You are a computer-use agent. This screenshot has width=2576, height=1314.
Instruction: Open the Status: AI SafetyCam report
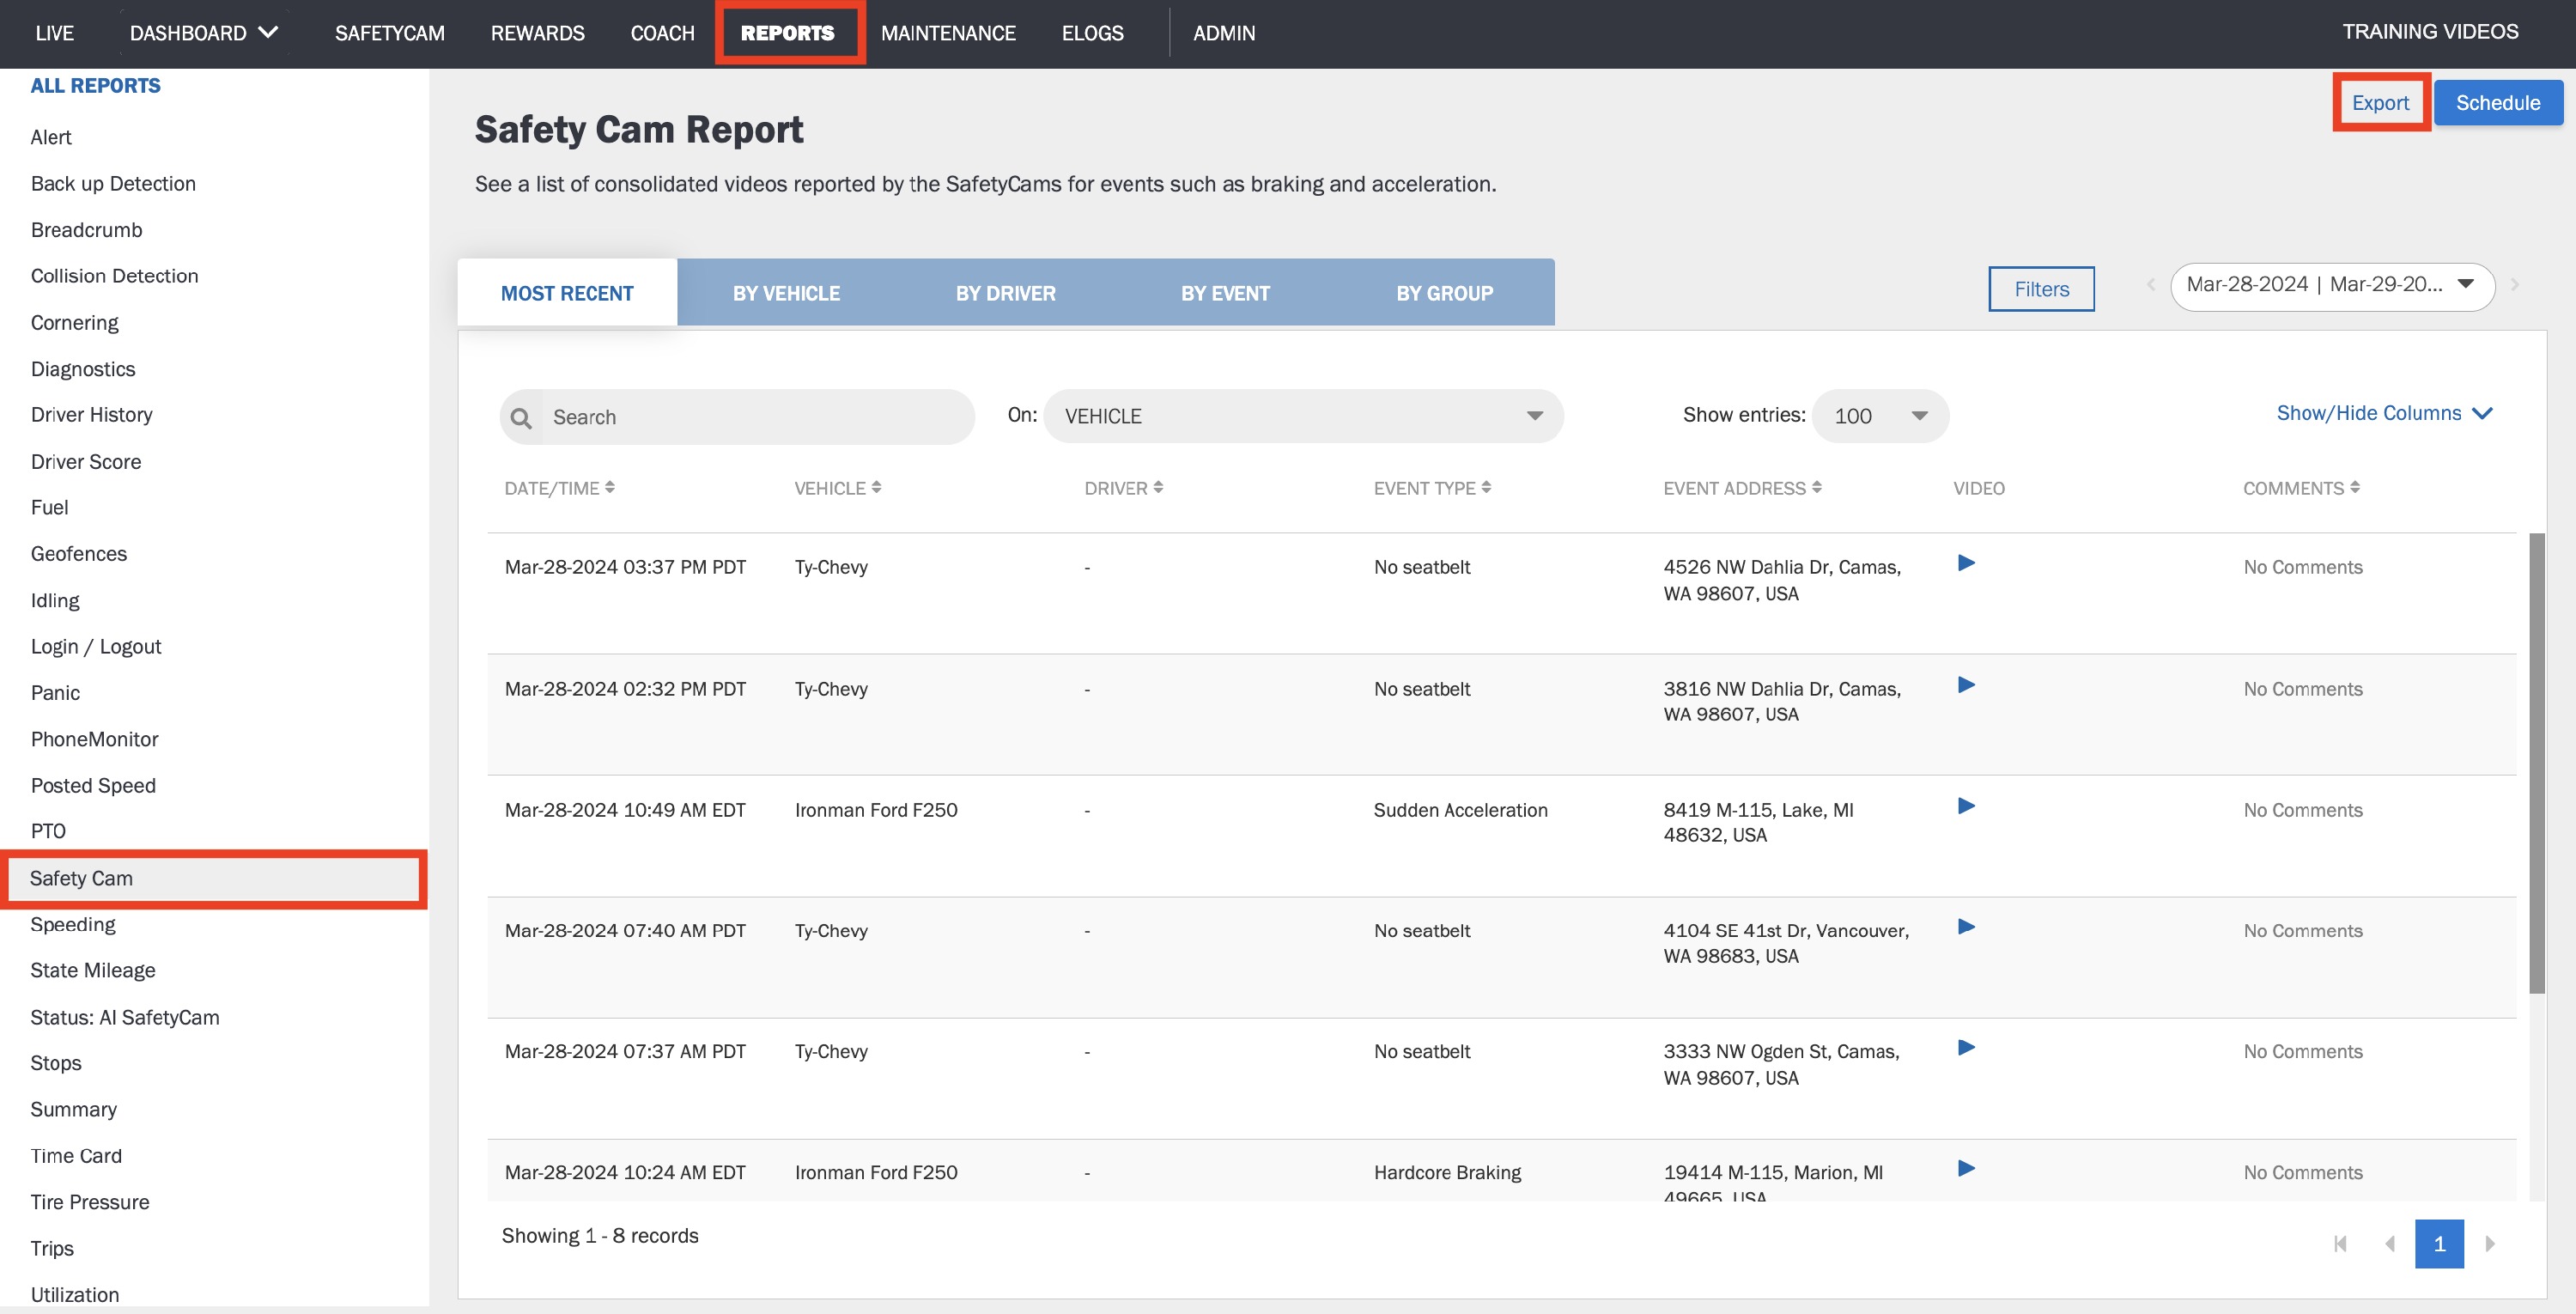click(x=125, y=1017)
